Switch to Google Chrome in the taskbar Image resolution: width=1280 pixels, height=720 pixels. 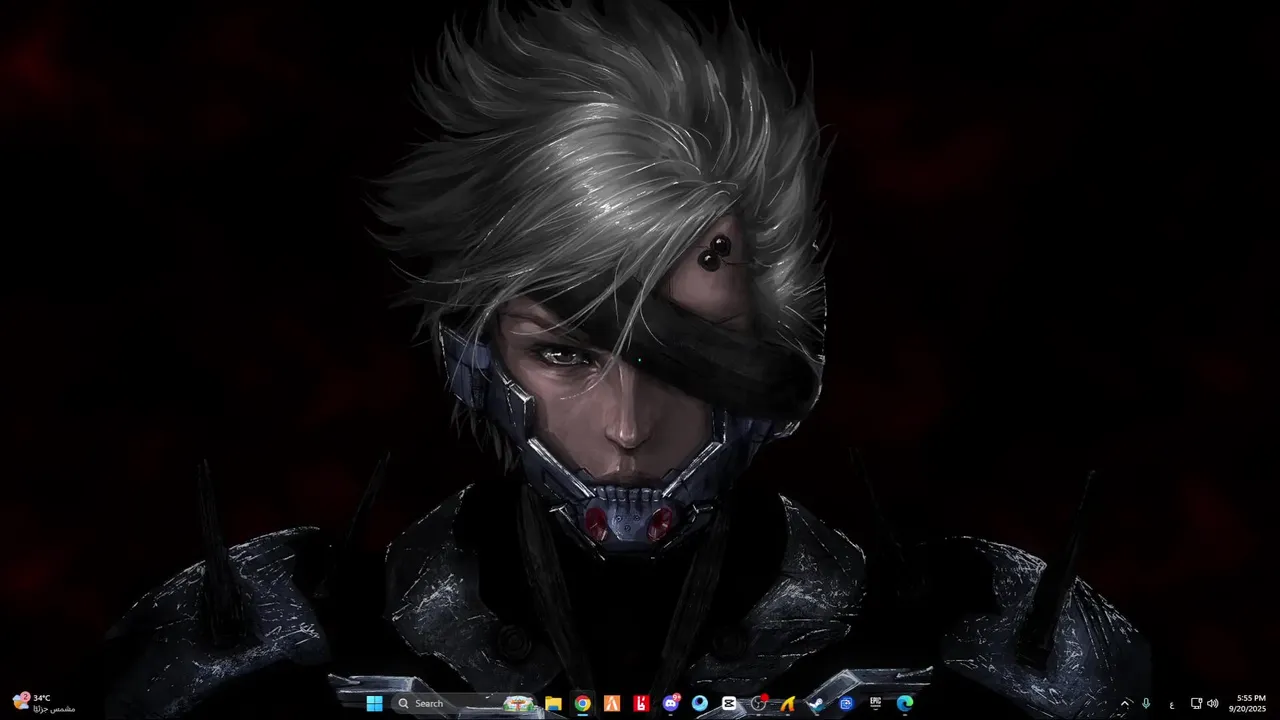pyautogui.click(x=582, y=703)
